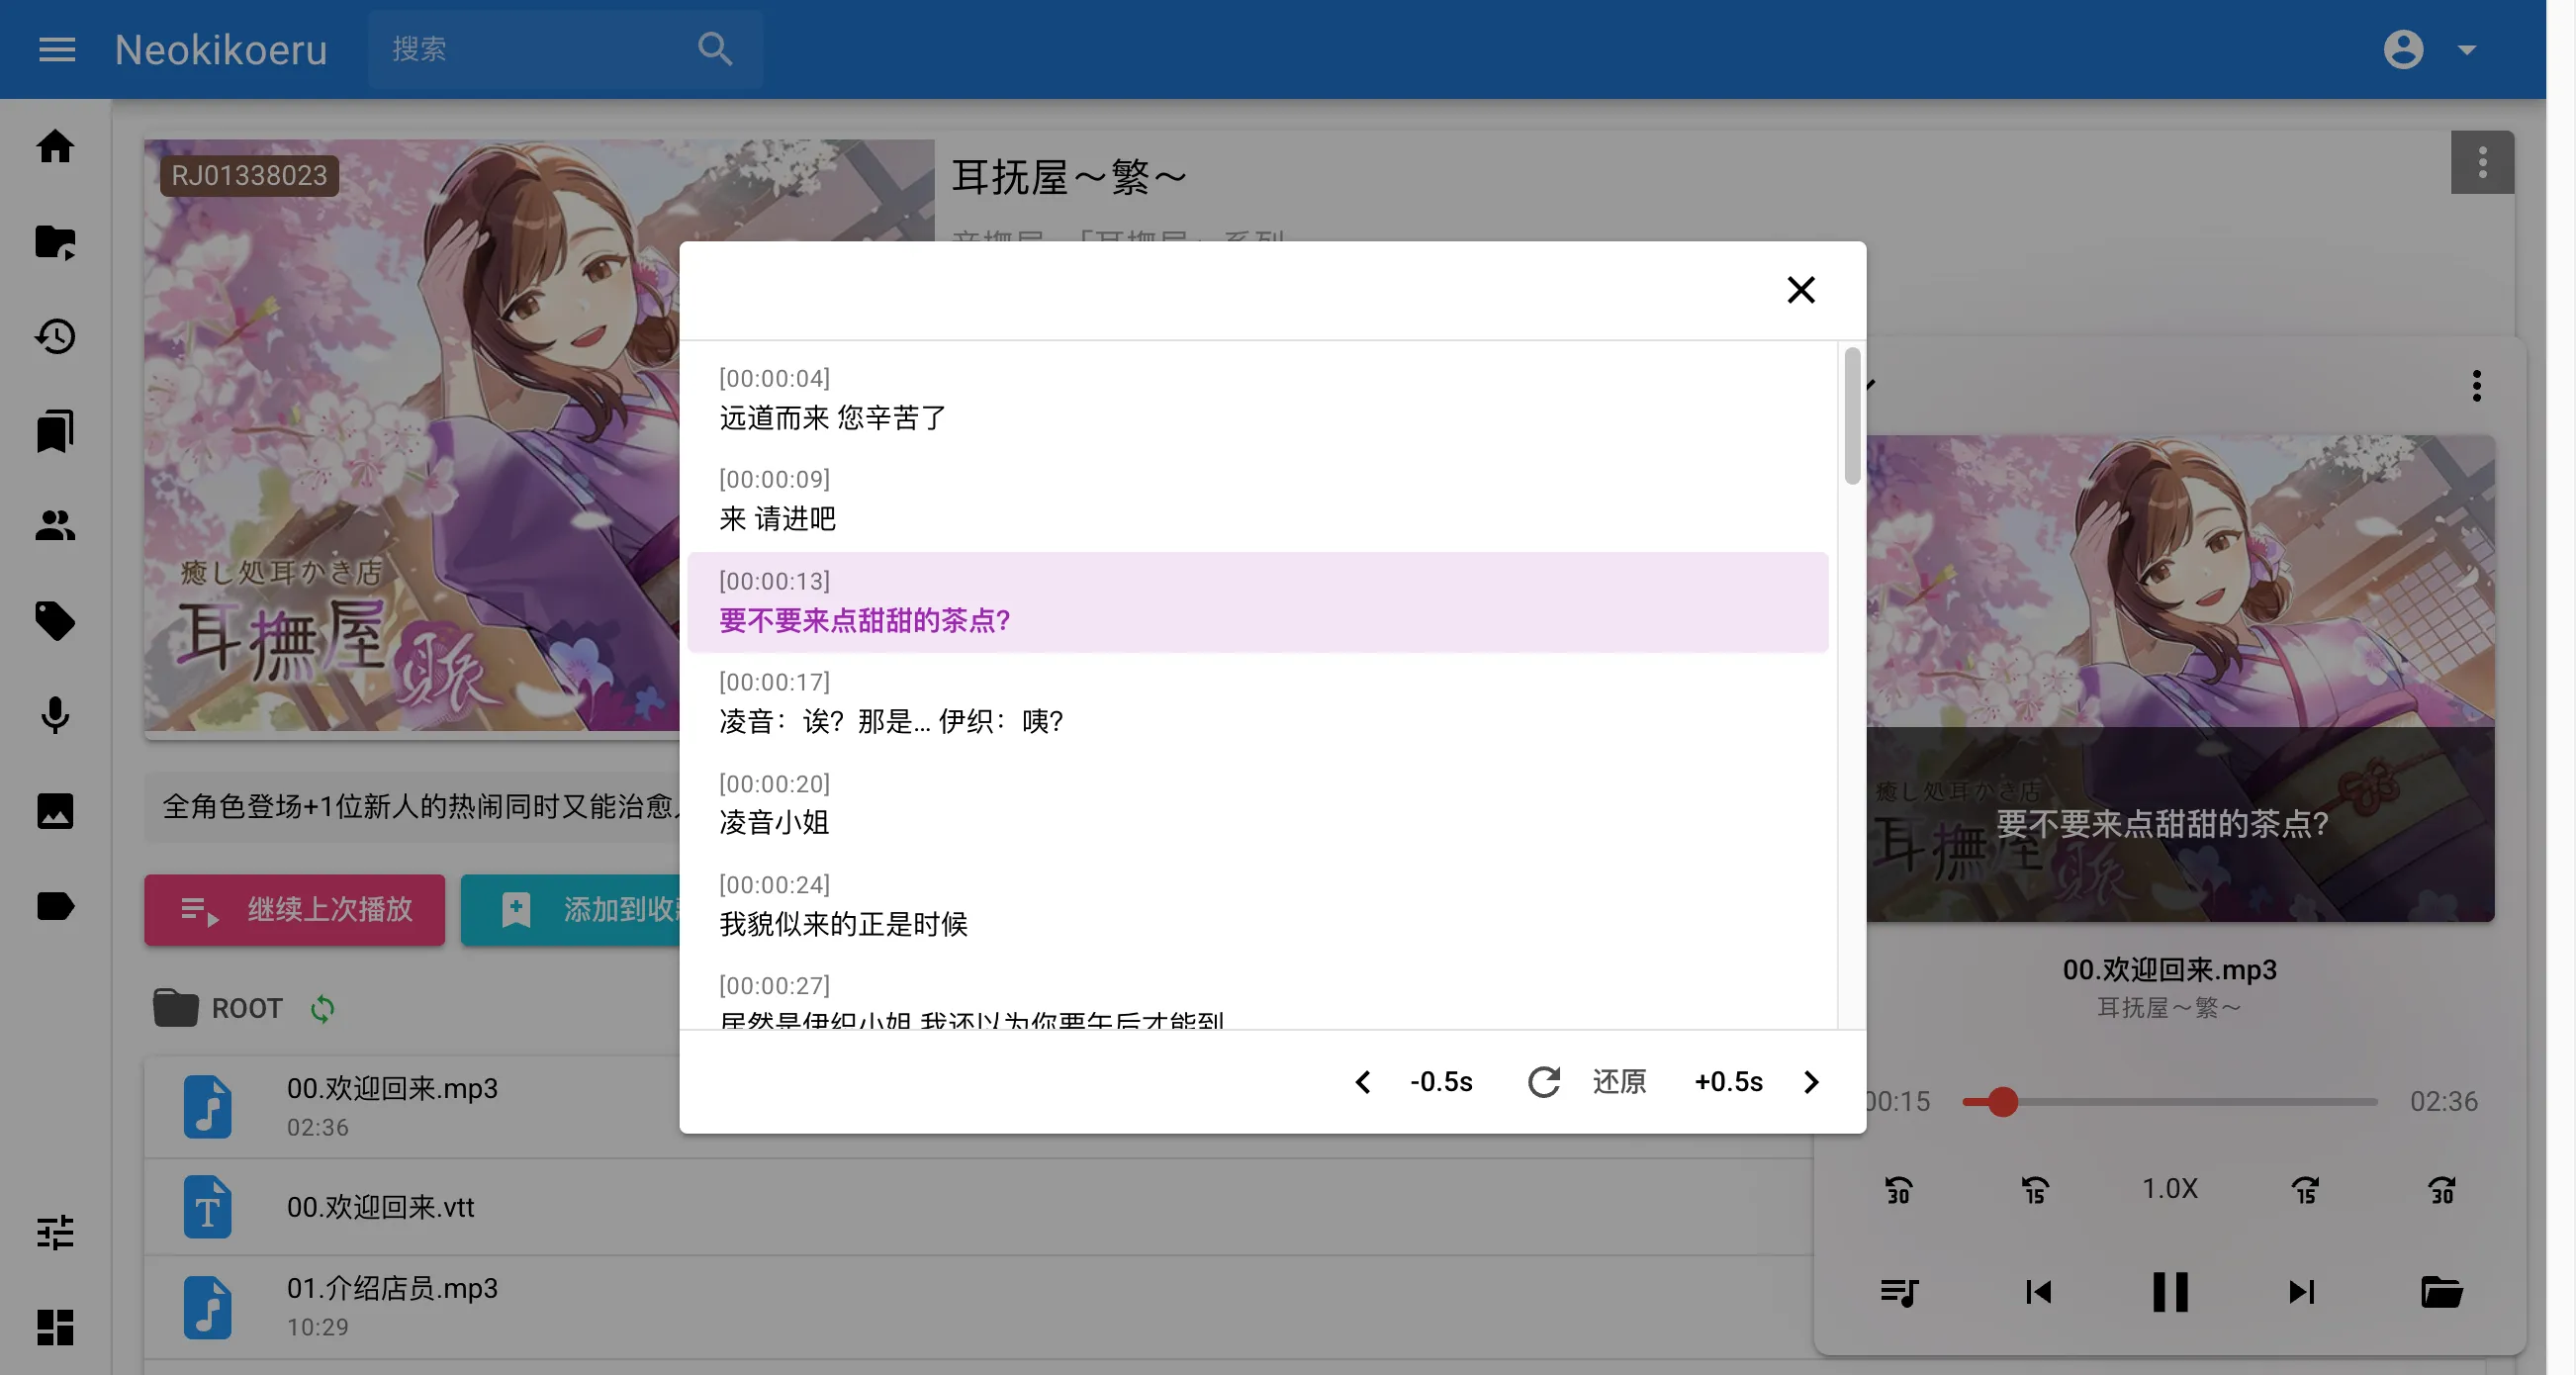Viewport: 2576px width, 1375px height.
Task: Skip to next track
Action: (x=2301, y=1292)
